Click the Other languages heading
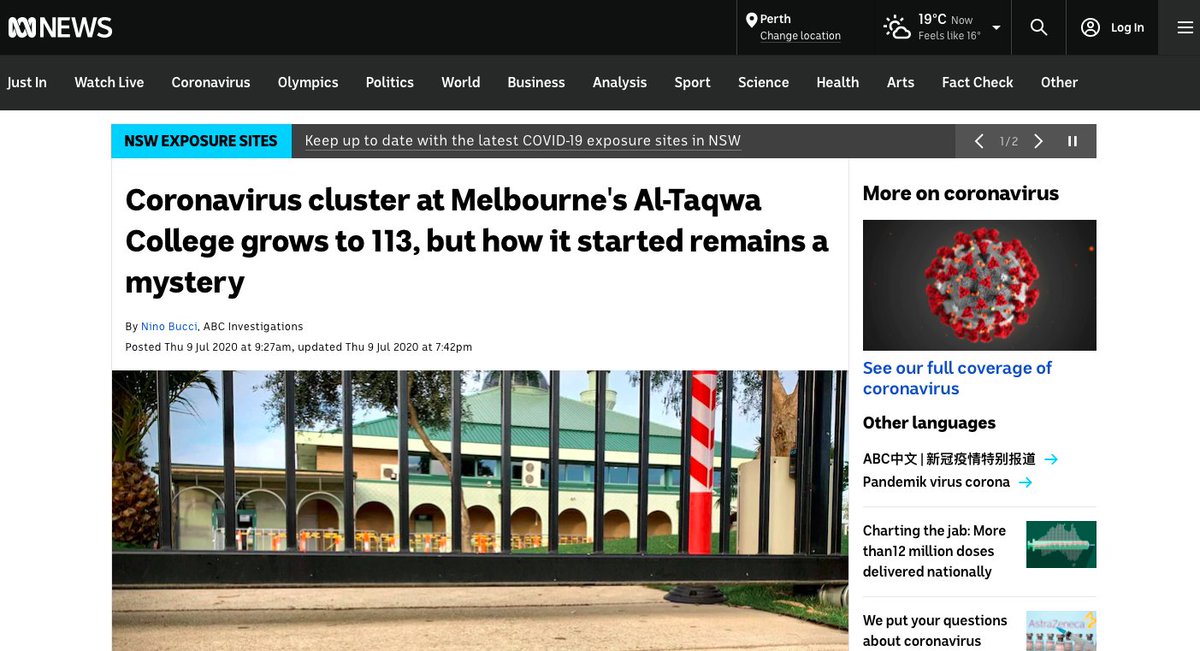Viewport: 1200px width, 651px height. tap(929, 423)
